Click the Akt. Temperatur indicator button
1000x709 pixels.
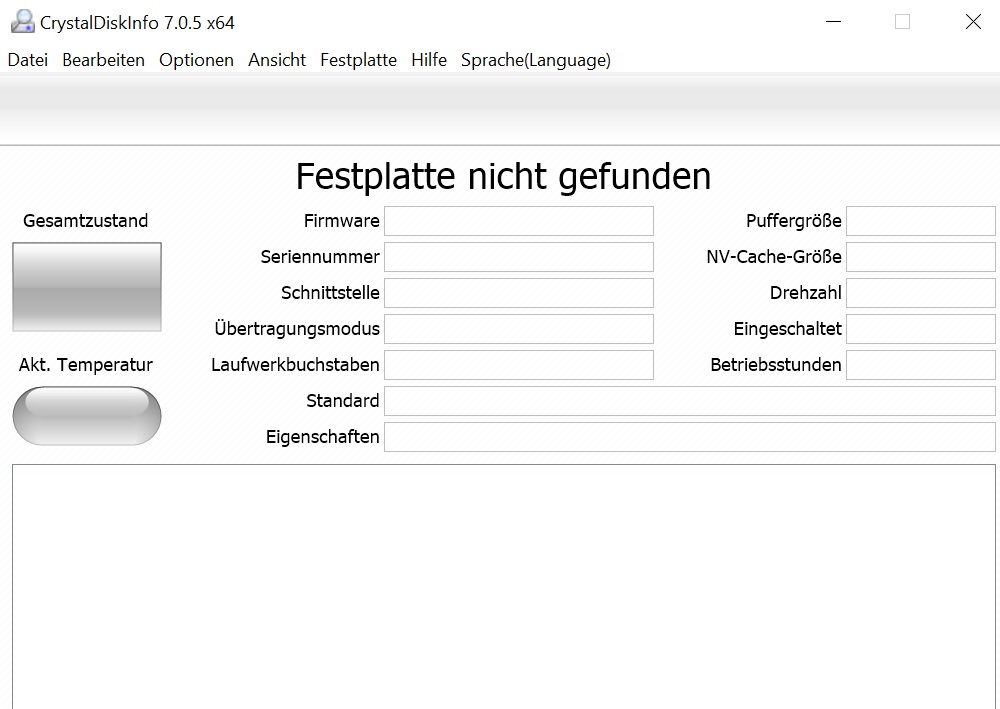[x=87, y=416]
